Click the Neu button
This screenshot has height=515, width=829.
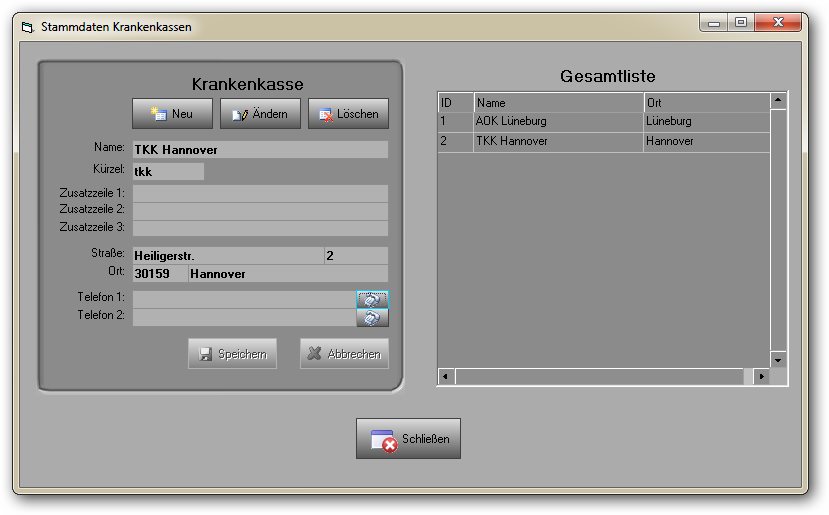tap(172, 114)
